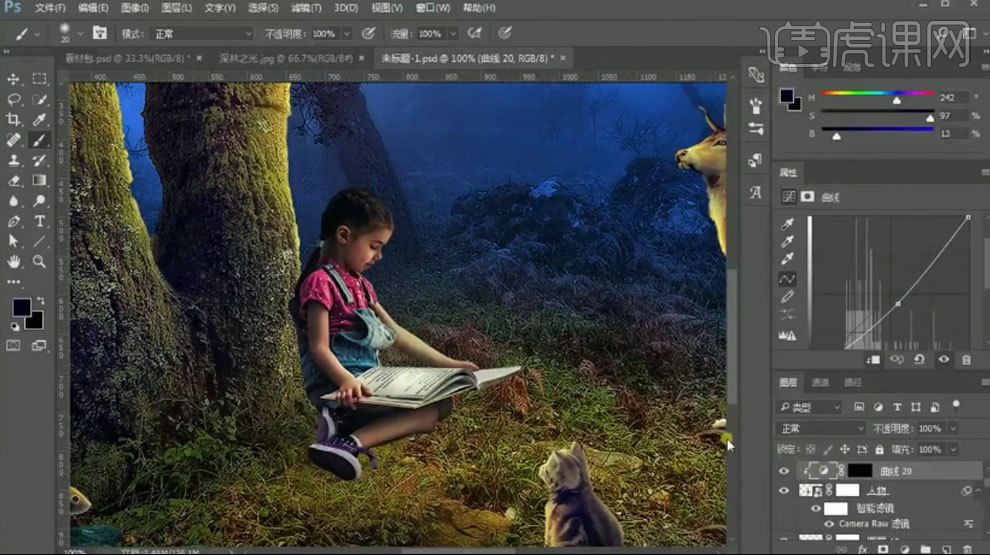The width and height of the screenshot is (990, 555).
Task: Open the layer fill dropdown arrow
Action: click(x=953, y=450)
